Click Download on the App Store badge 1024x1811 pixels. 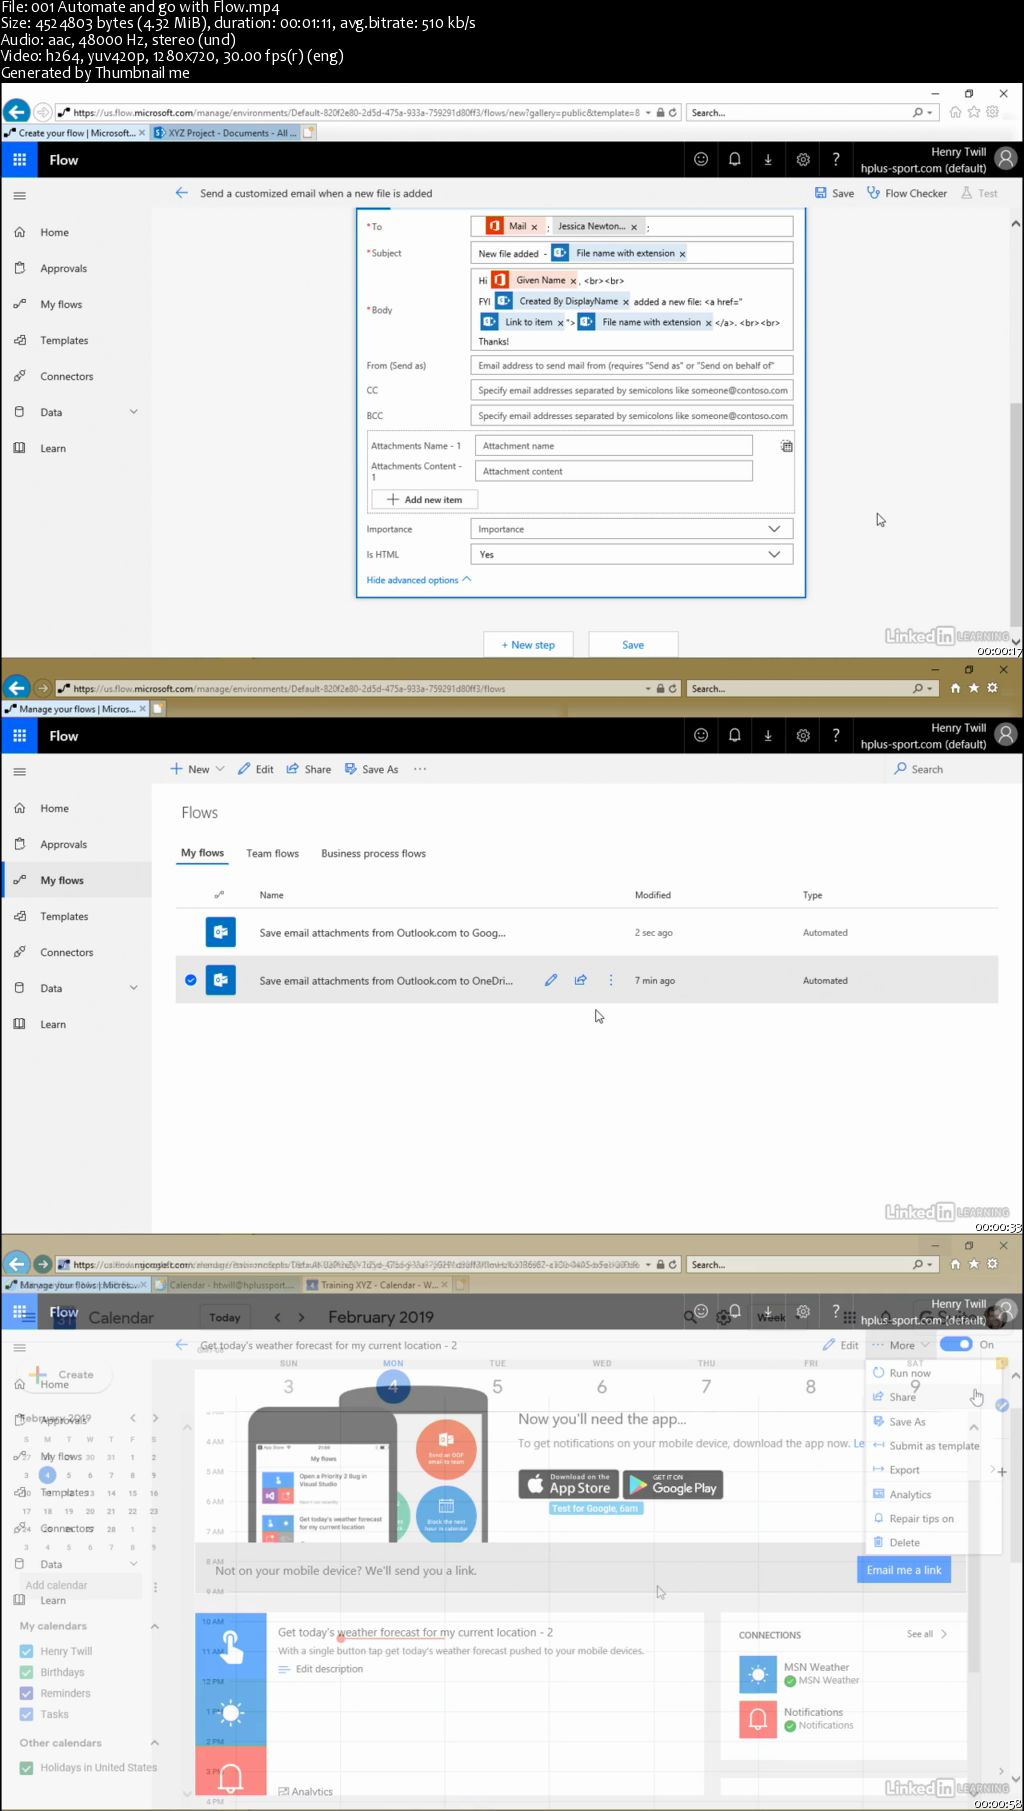pyautogui.click(x=569, y=1484)
